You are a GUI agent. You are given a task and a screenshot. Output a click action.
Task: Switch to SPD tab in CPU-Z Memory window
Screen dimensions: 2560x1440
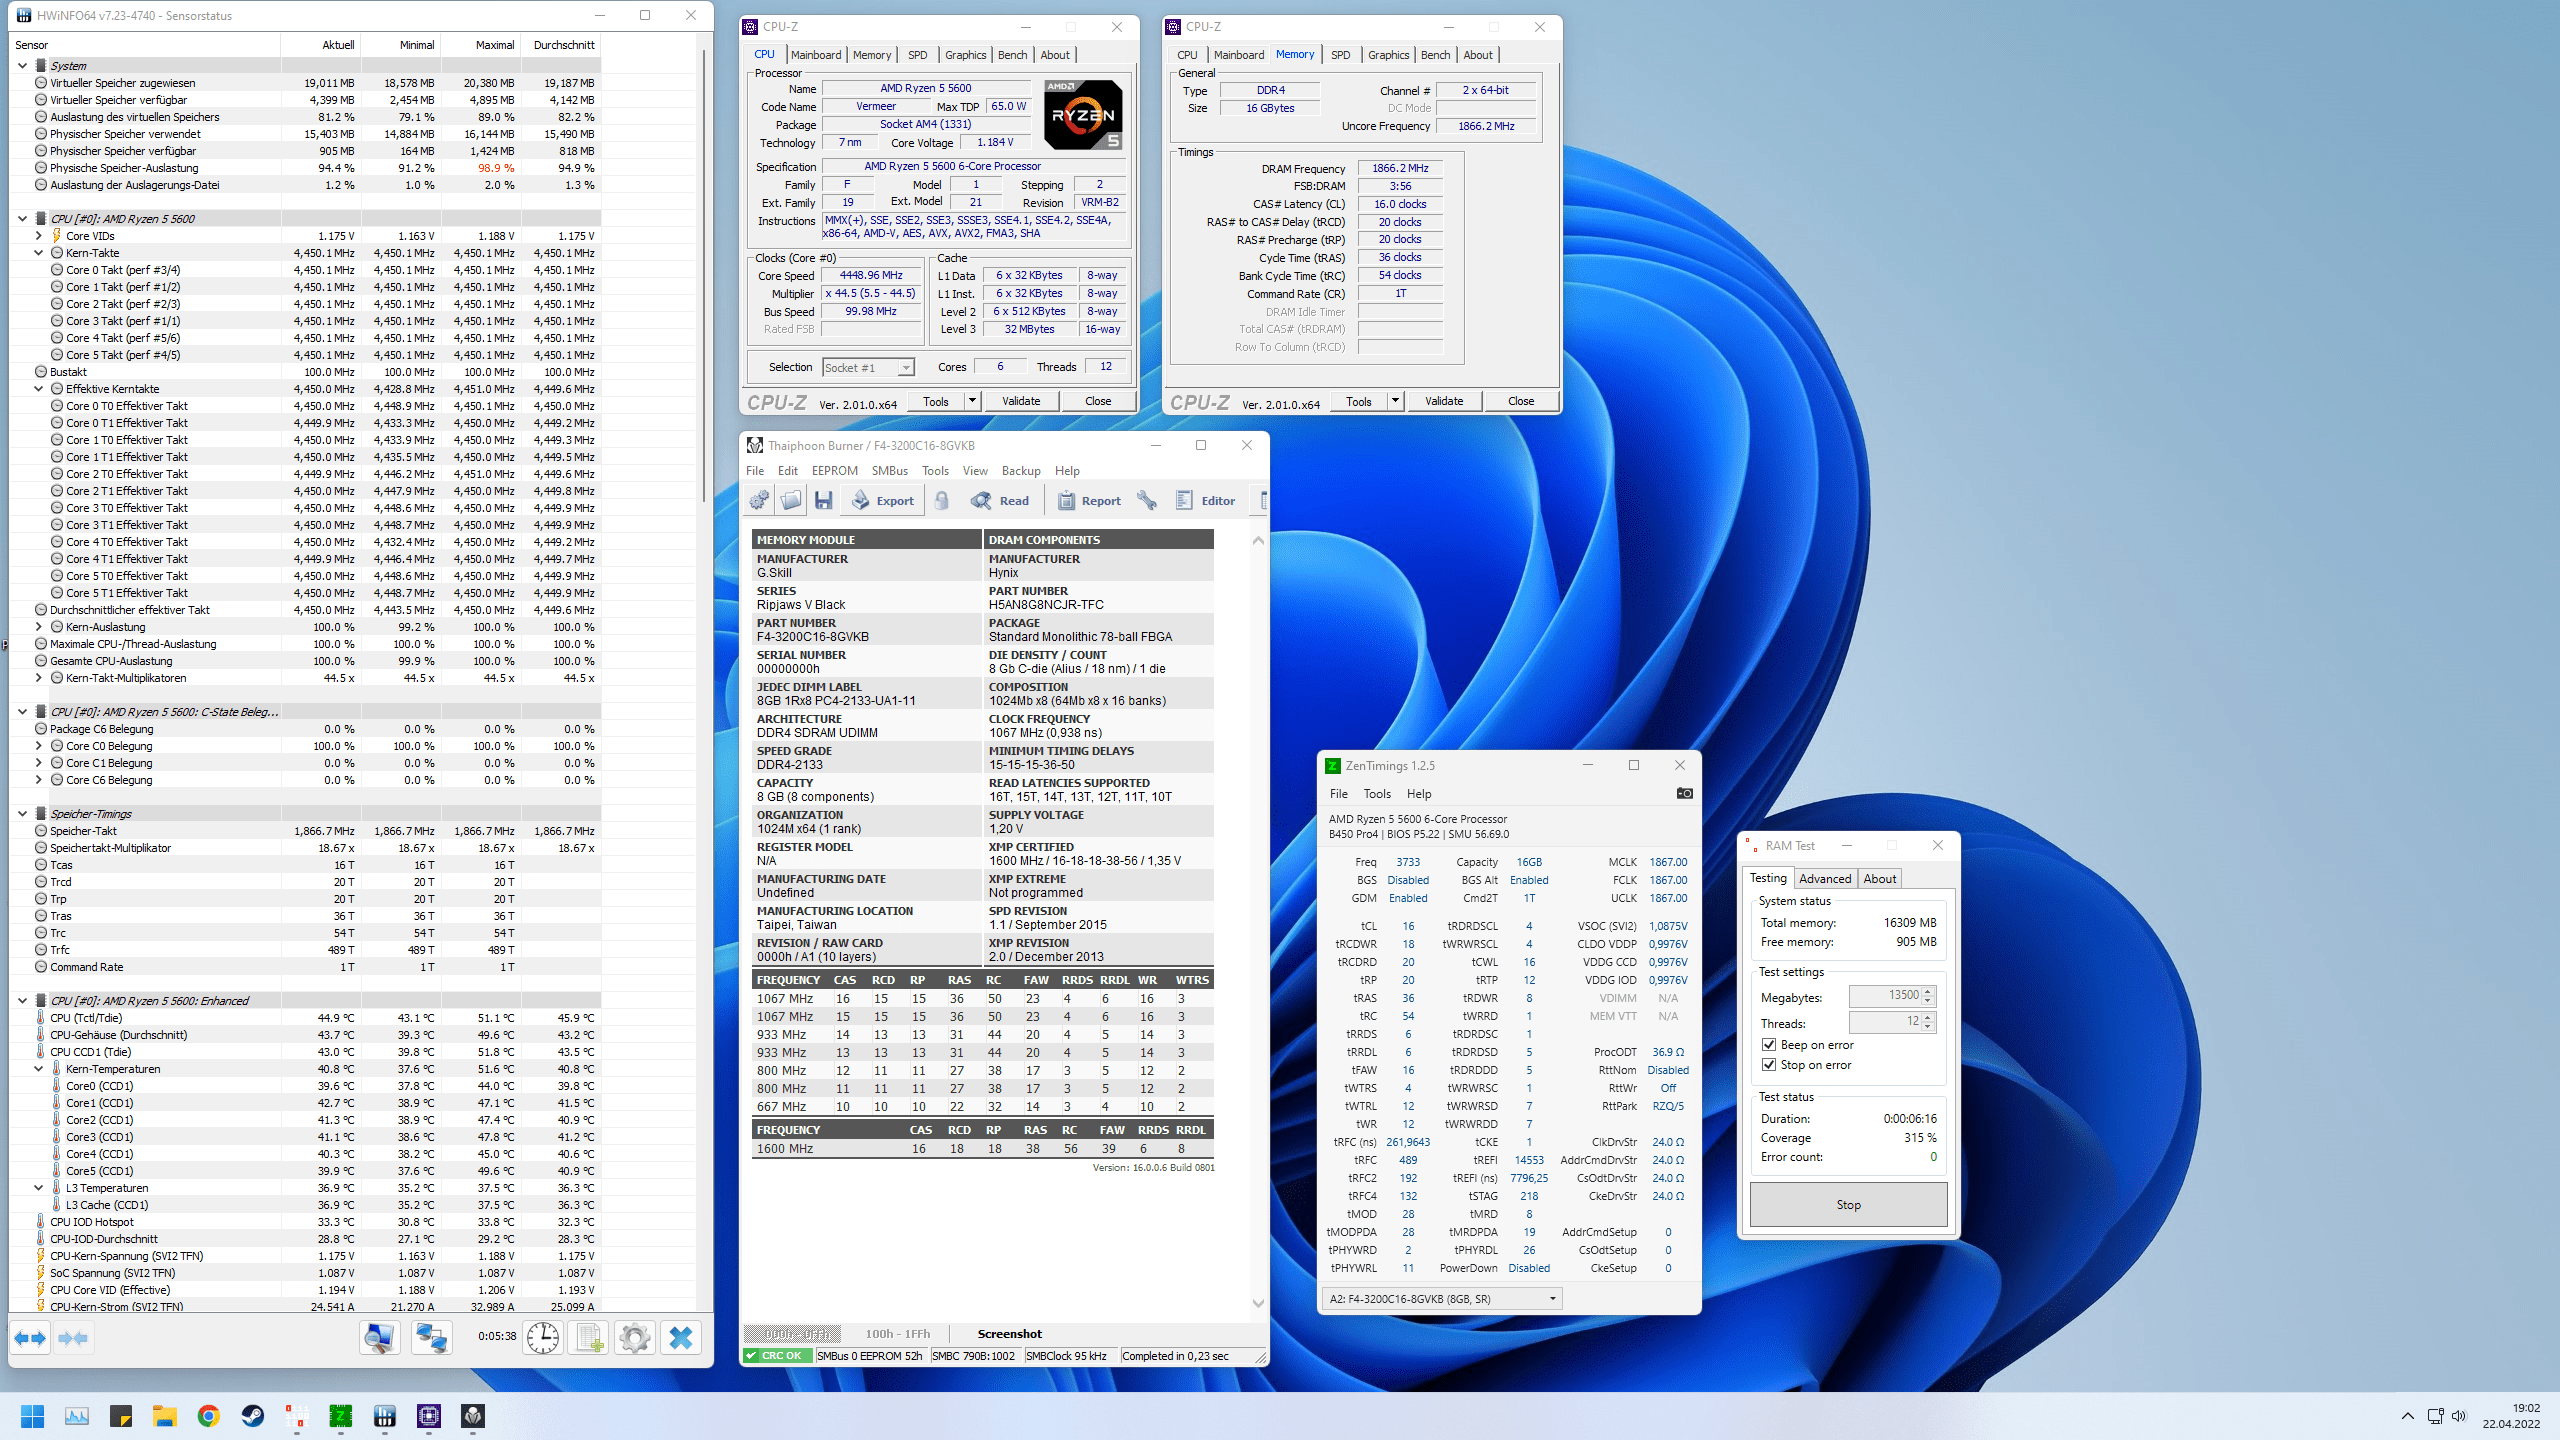click(1341, 55)
